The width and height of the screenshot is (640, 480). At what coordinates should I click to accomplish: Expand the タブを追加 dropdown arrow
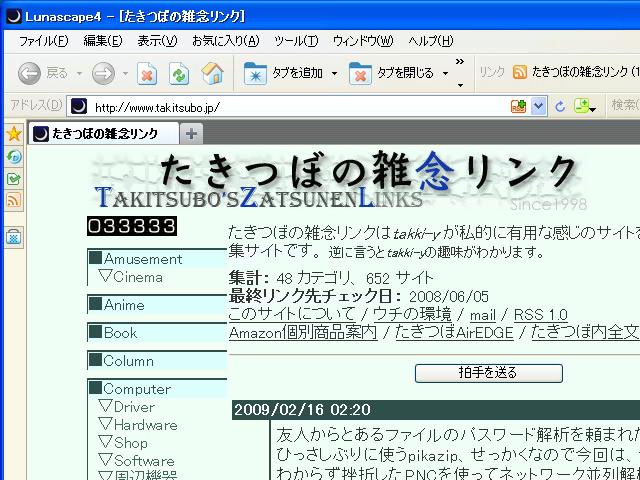coord(334,73)
